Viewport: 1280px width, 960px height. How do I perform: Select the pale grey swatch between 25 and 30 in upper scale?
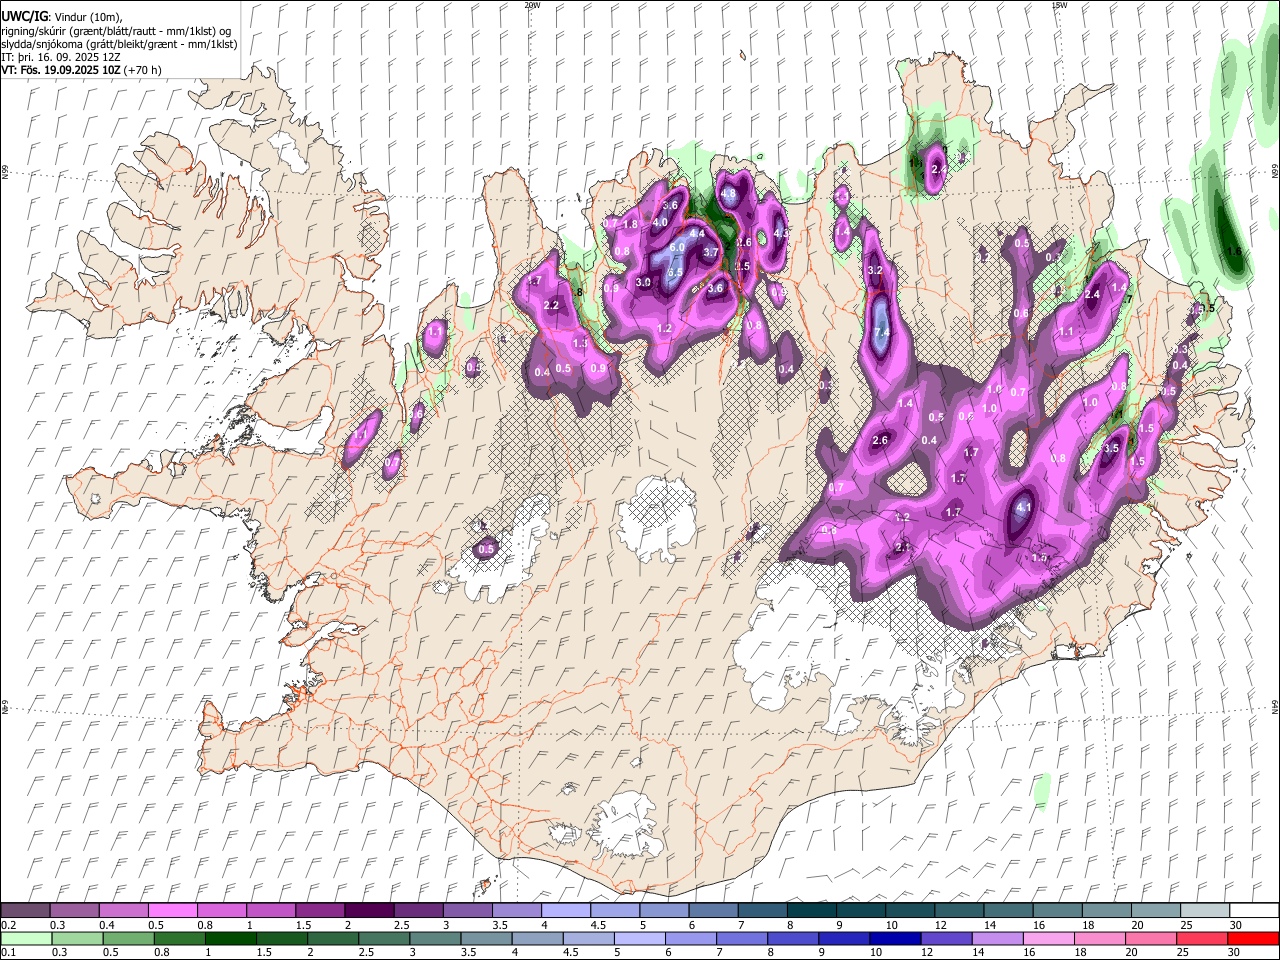pyautogui.click(x=1206, y=911)
